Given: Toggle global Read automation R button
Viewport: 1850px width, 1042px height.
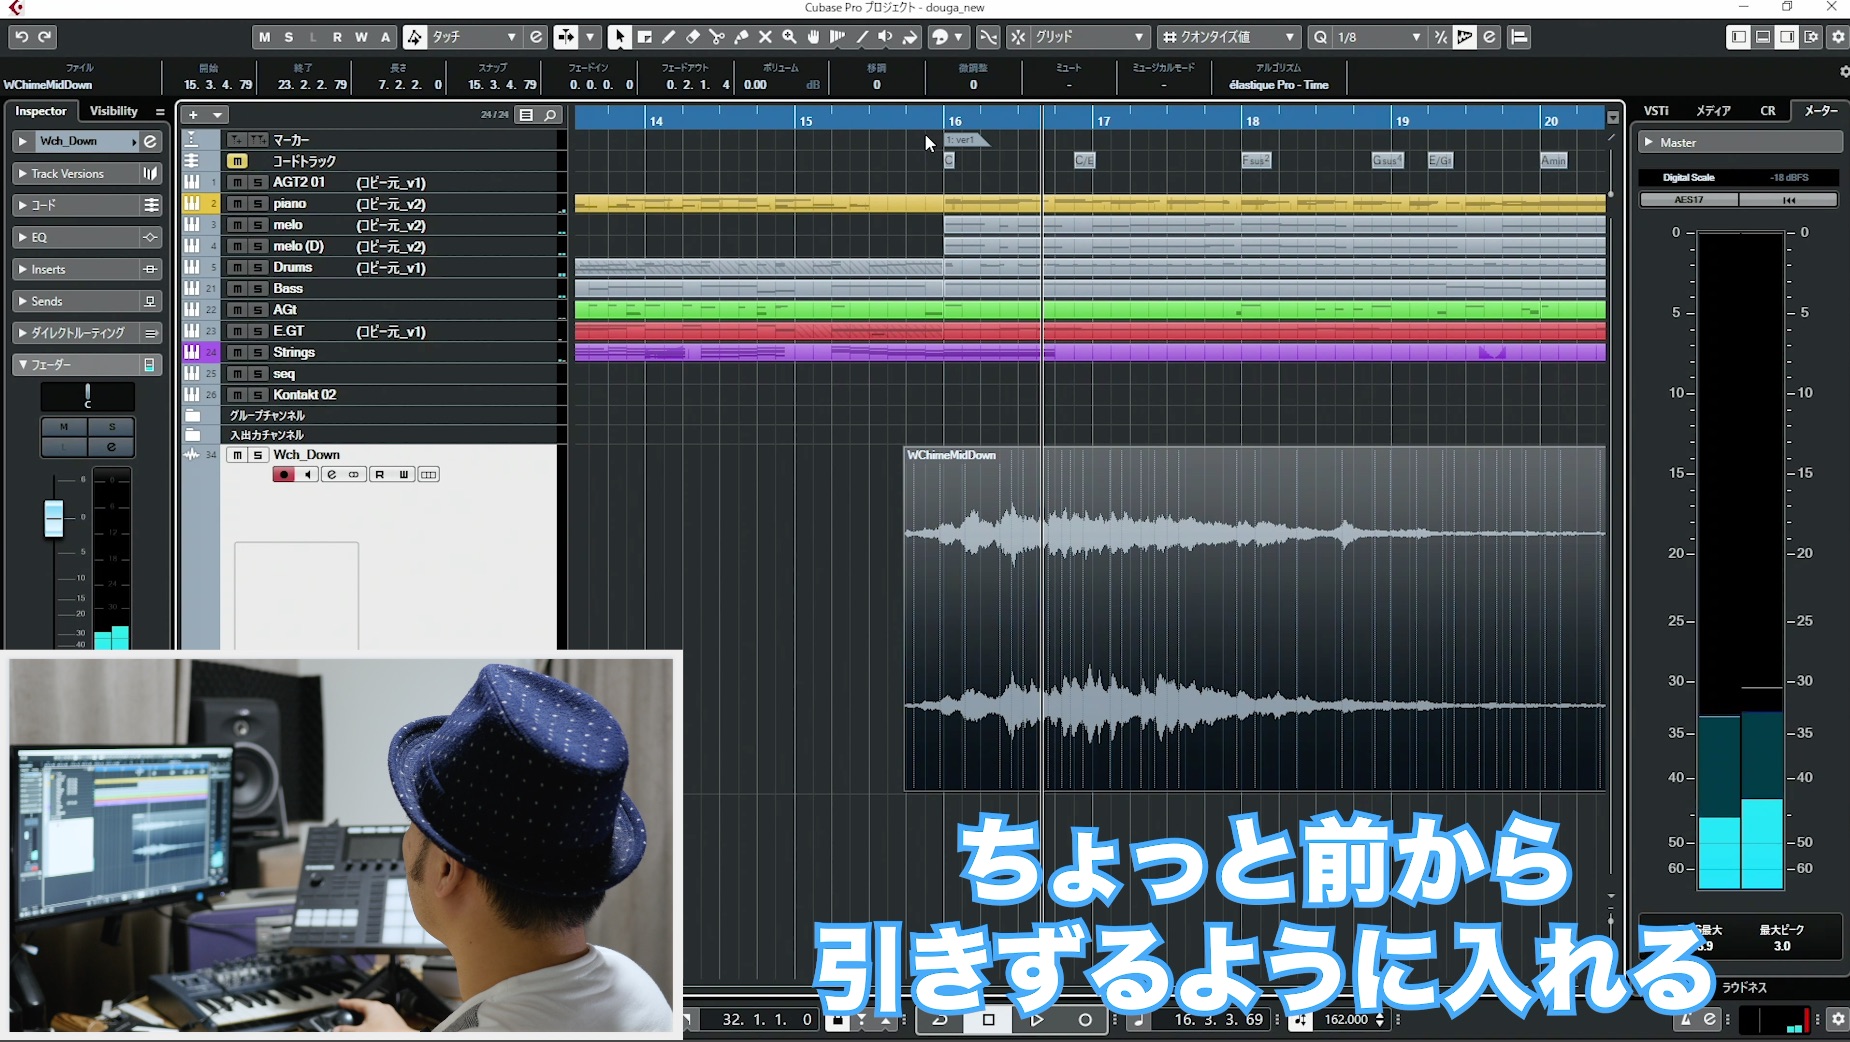Looking at the screenshot, I should pos(337,37).
